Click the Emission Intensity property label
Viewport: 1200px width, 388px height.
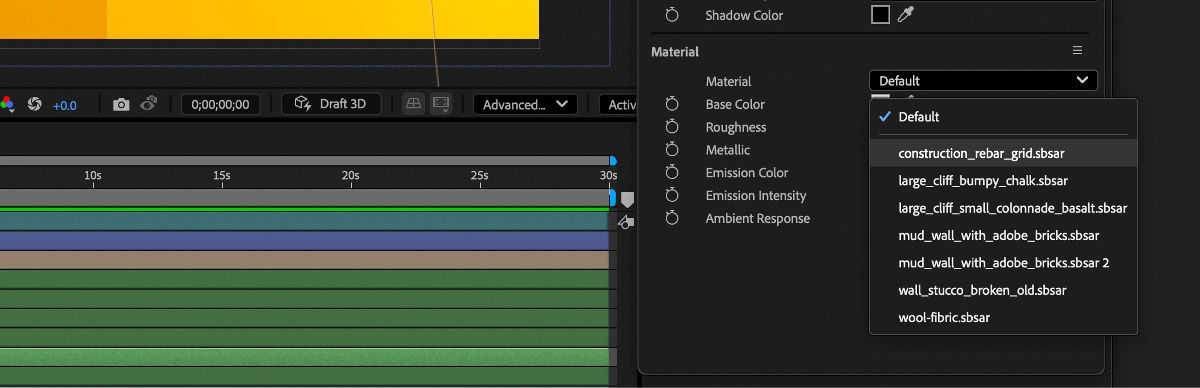756,195
